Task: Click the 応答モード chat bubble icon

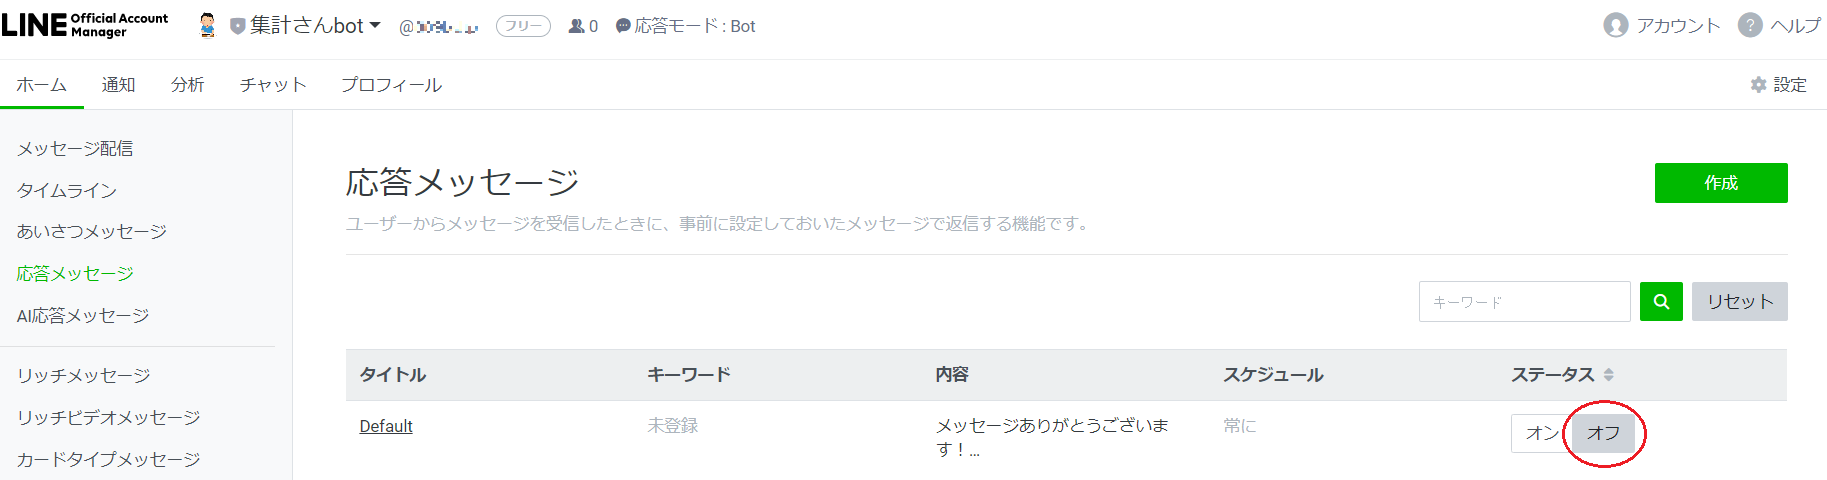Action: (x=623, y=26)
